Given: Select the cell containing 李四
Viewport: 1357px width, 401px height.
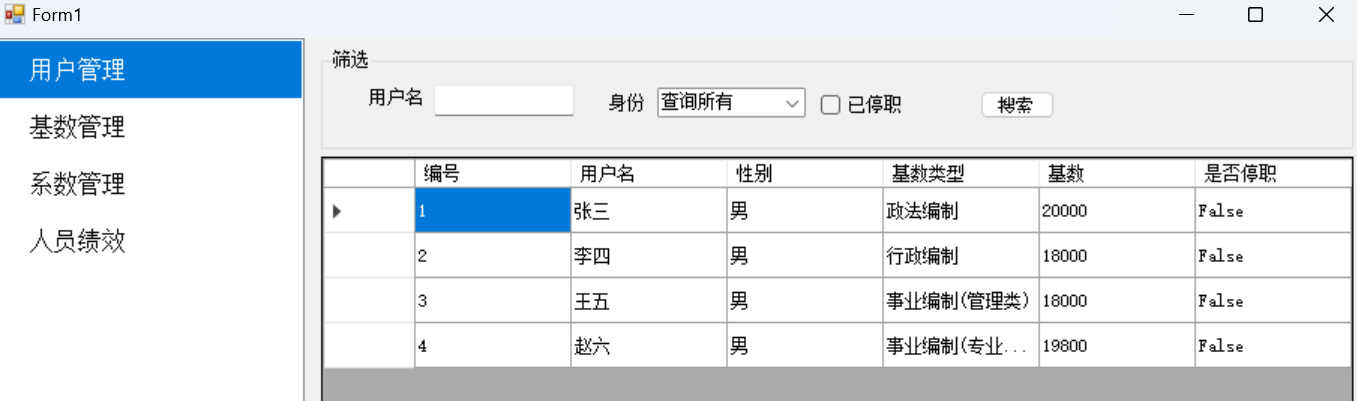Looking at the screenshot, I should click(x=648, y=256).
